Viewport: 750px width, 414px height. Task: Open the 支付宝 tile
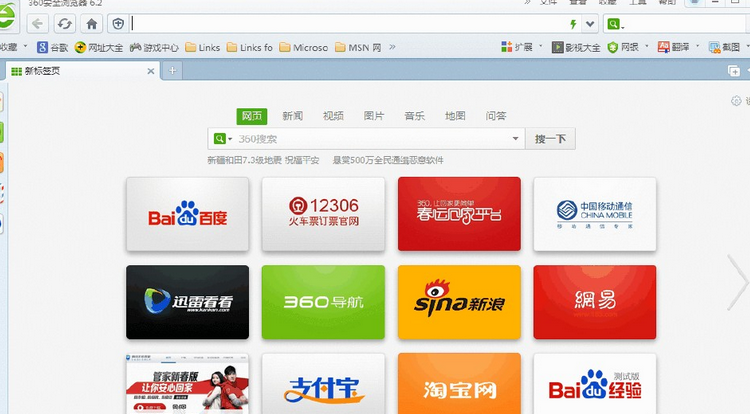323,384
